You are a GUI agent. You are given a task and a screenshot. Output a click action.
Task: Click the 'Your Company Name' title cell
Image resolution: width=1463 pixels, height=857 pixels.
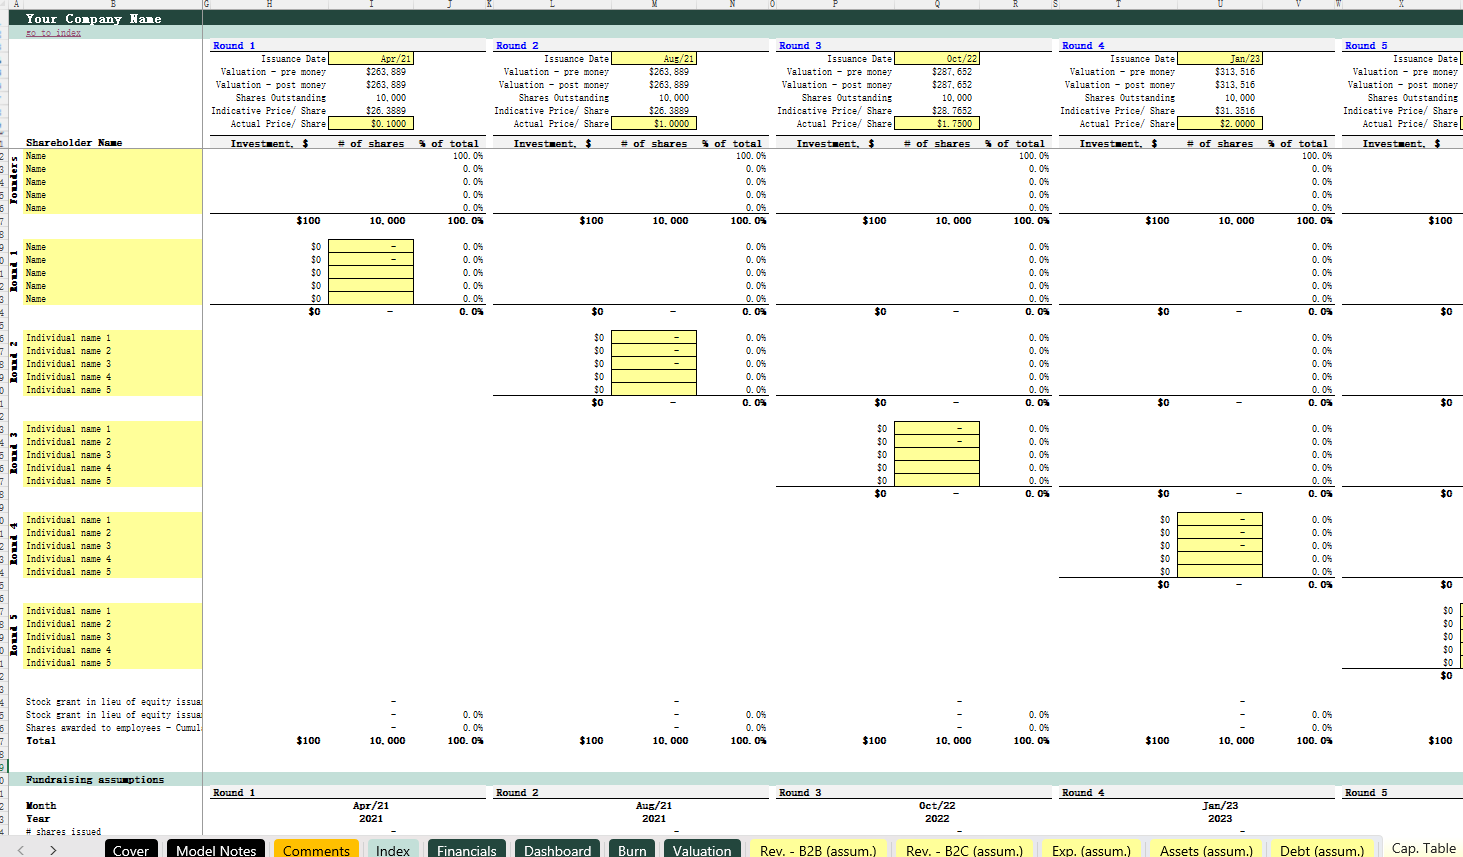[94, 18]
